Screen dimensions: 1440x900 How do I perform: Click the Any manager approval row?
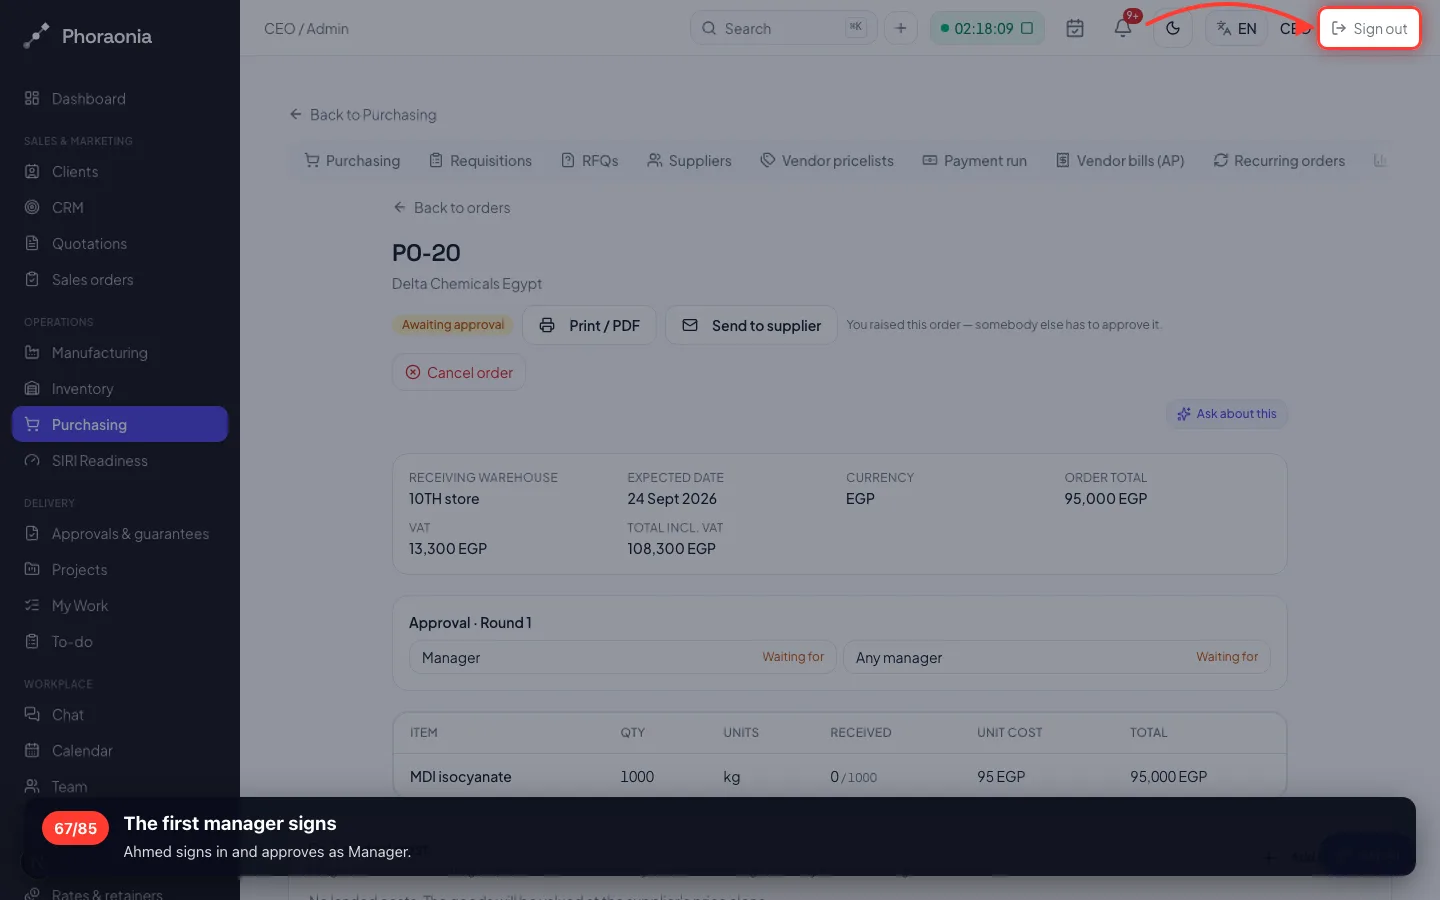1057,657
